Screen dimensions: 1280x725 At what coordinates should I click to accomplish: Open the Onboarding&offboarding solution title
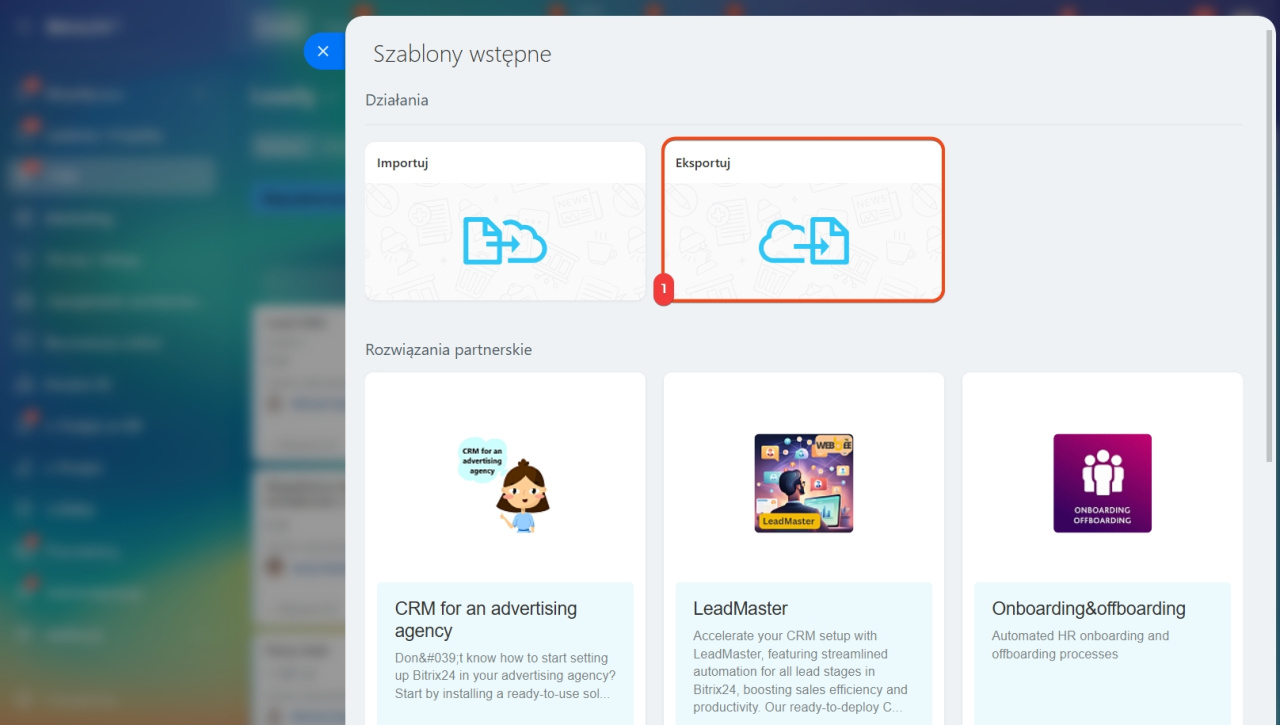tap(1088, 608)
